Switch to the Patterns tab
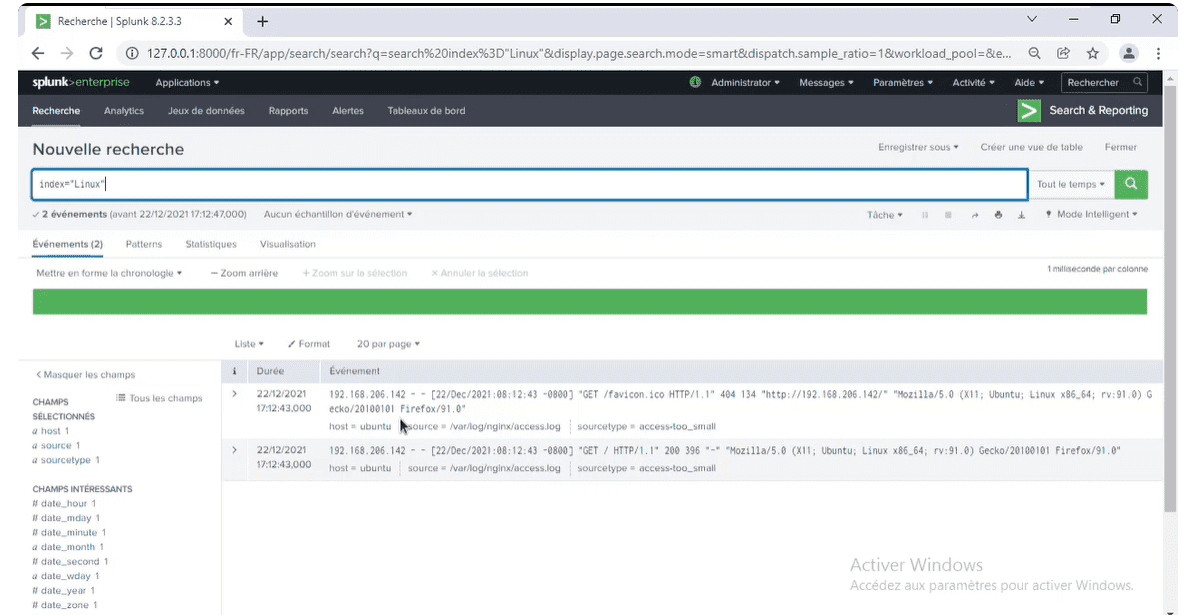The image size is (1182, 615). [143, 244]
